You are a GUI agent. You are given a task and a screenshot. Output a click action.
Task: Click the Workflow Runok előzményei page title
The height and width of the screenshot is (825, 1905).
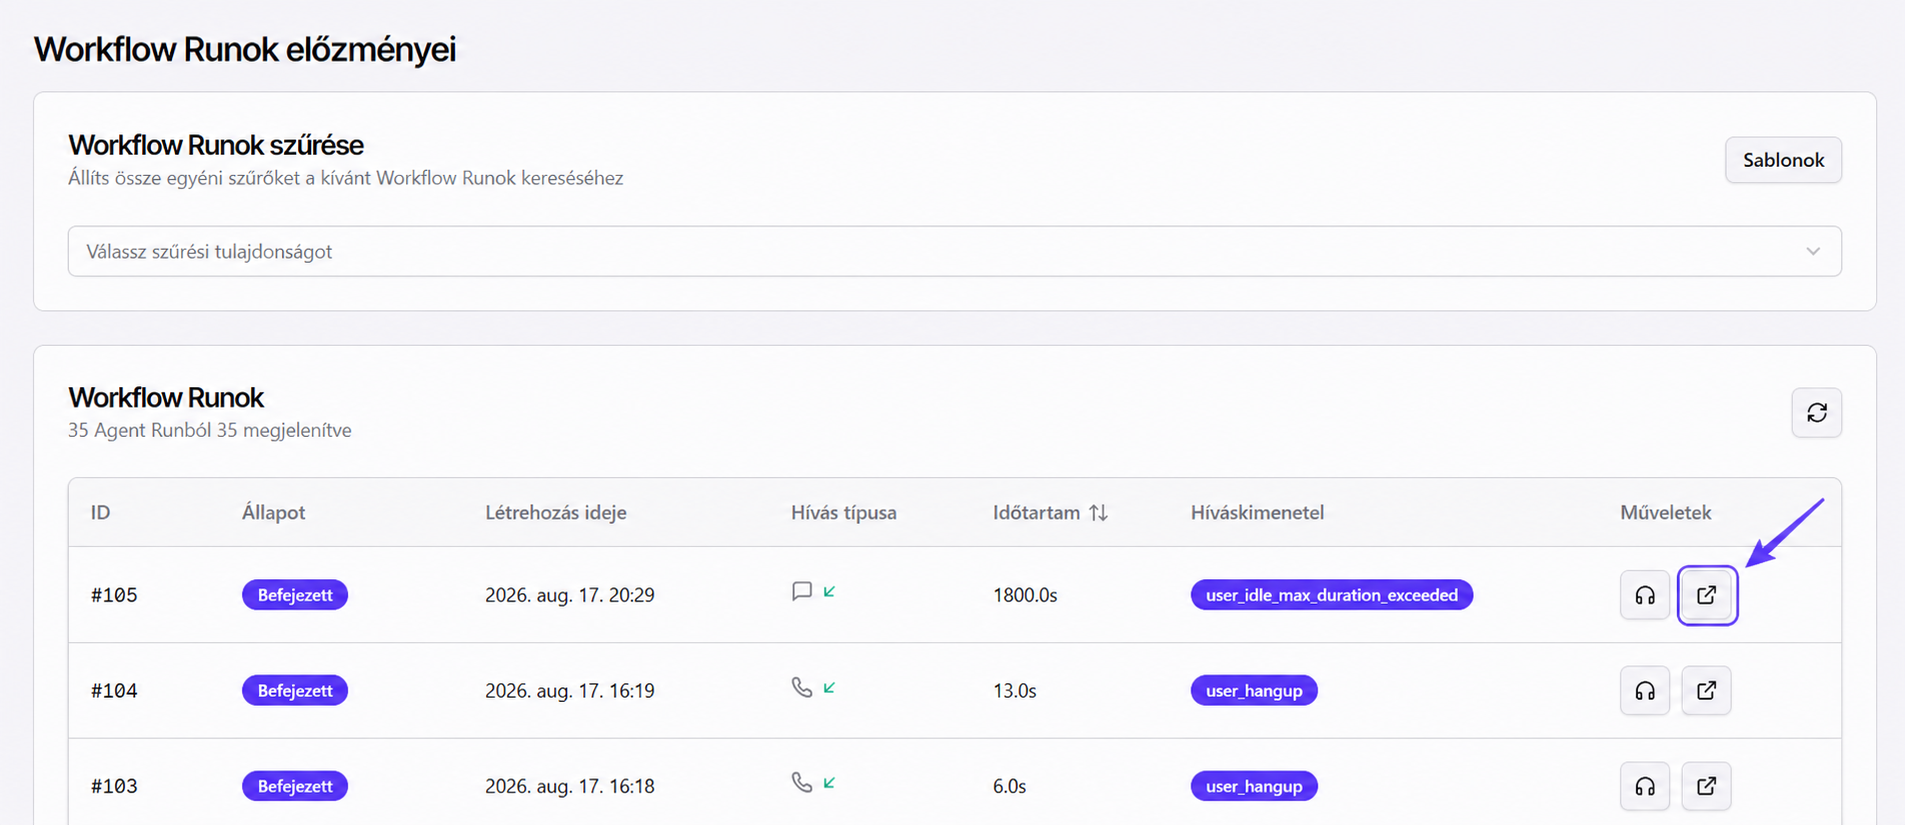245,49
